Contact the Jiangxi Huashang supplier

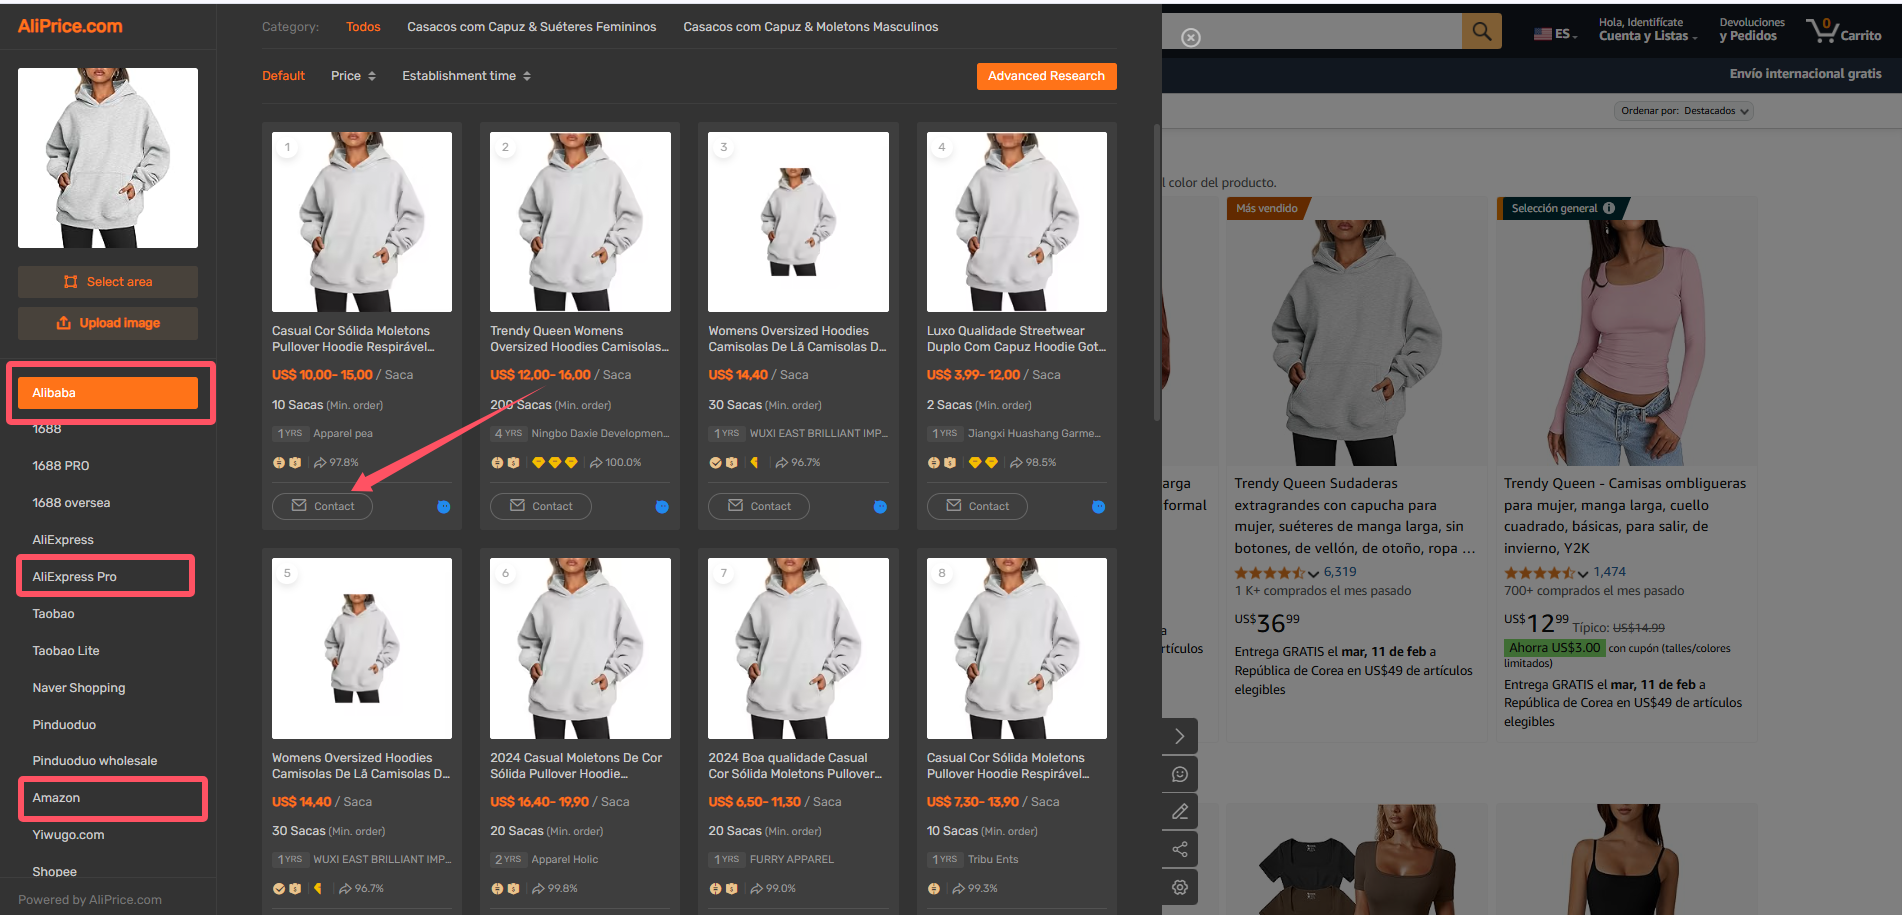click(x=977, y=506)
